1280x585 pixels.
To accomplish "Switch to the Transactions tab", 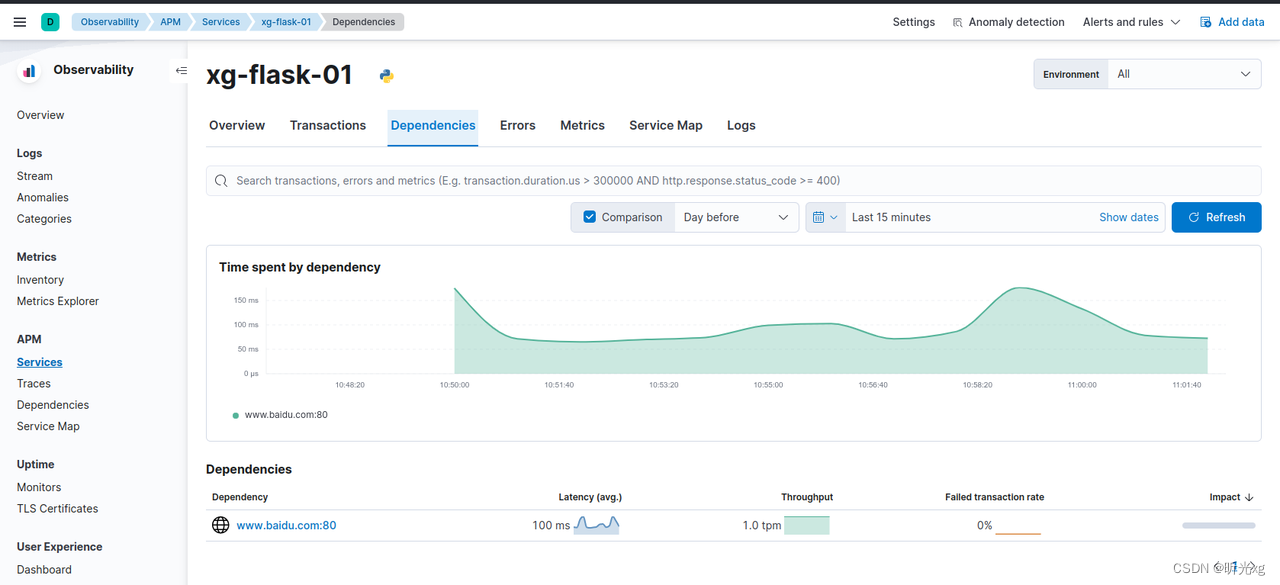I will pyautogui.click(x=328, y=125).
